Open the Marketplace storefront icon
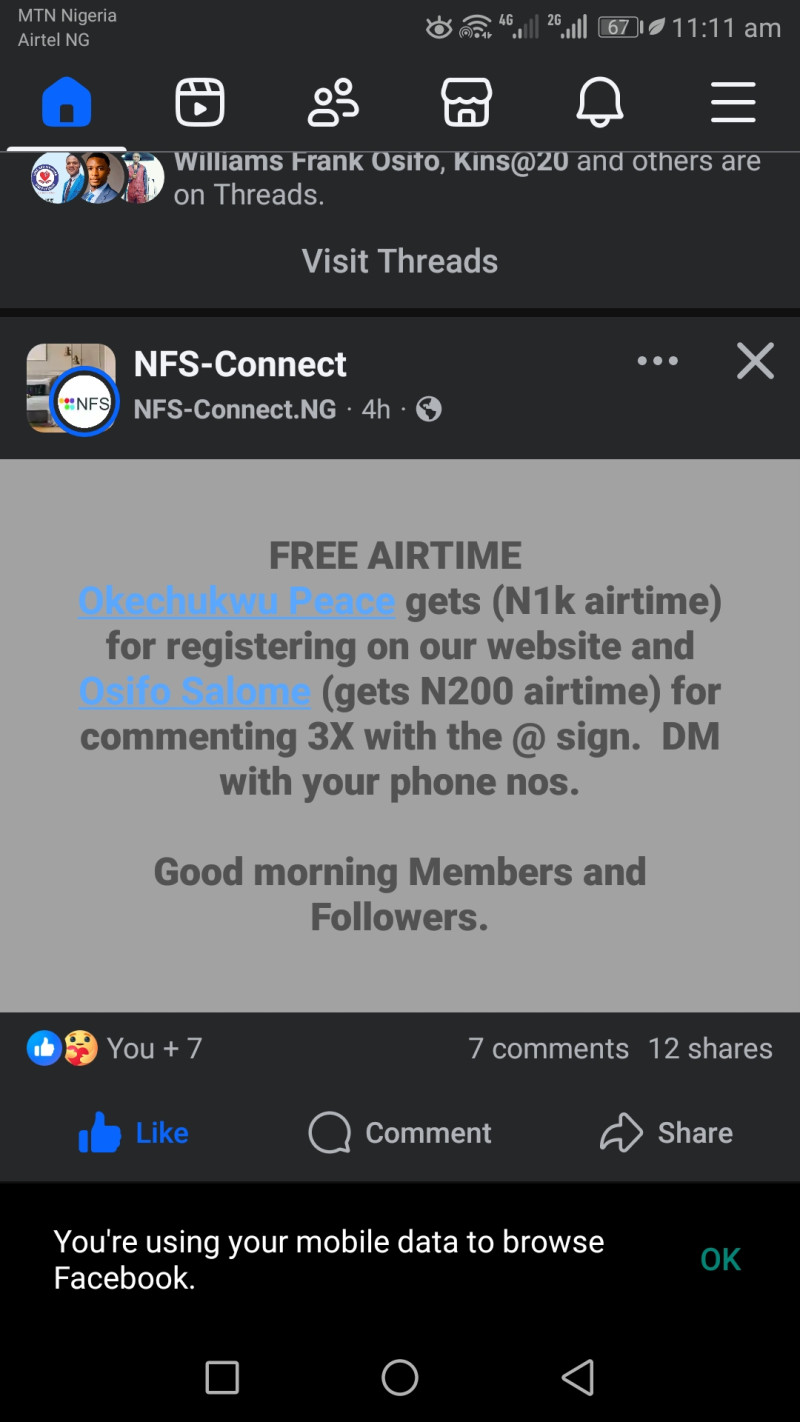This screenshot has width=800, height=1422. coord(466,101)
